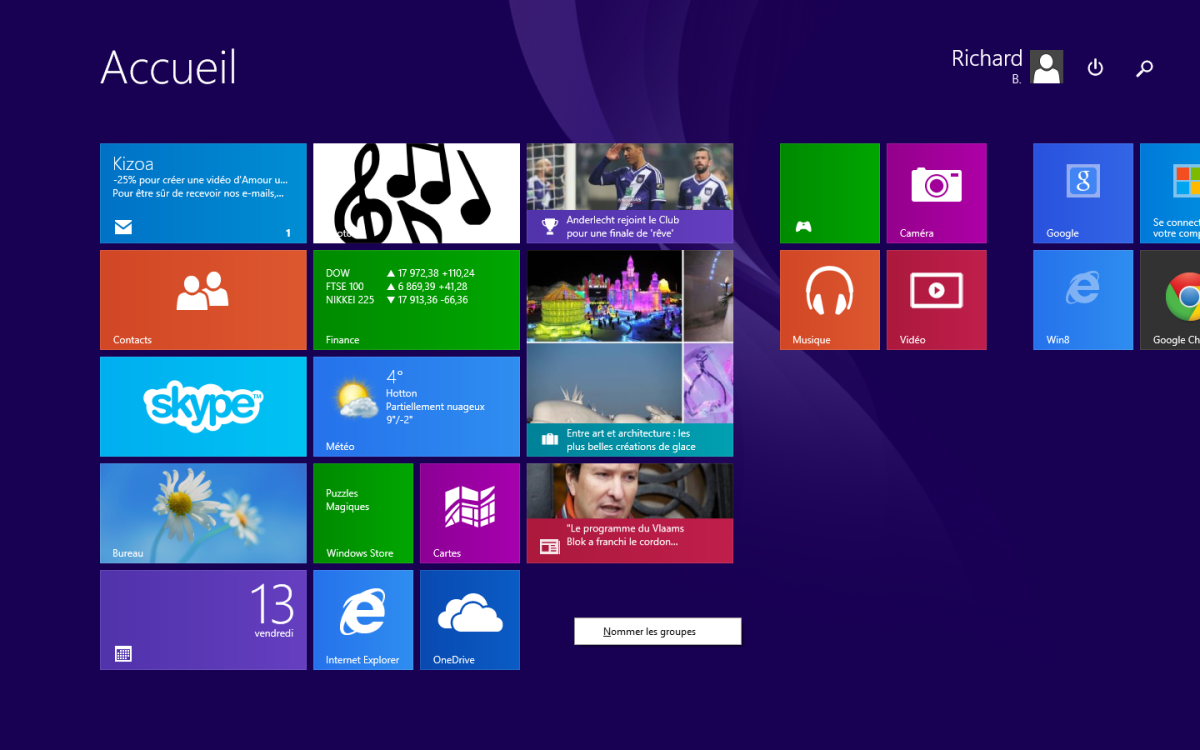
Task: Launch the Caméra app tile
Action: (x=936, y=193)
